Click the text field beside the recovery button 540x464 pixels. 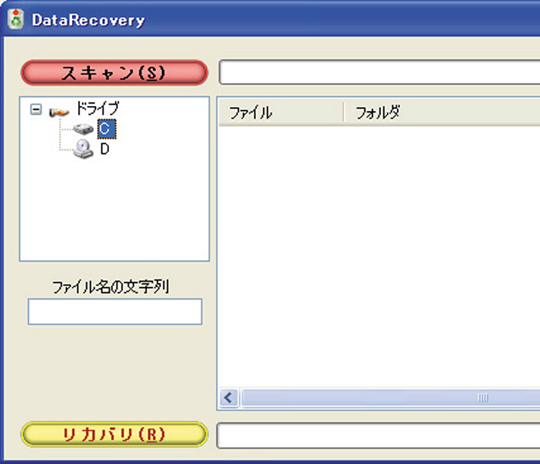click(378, 435)
